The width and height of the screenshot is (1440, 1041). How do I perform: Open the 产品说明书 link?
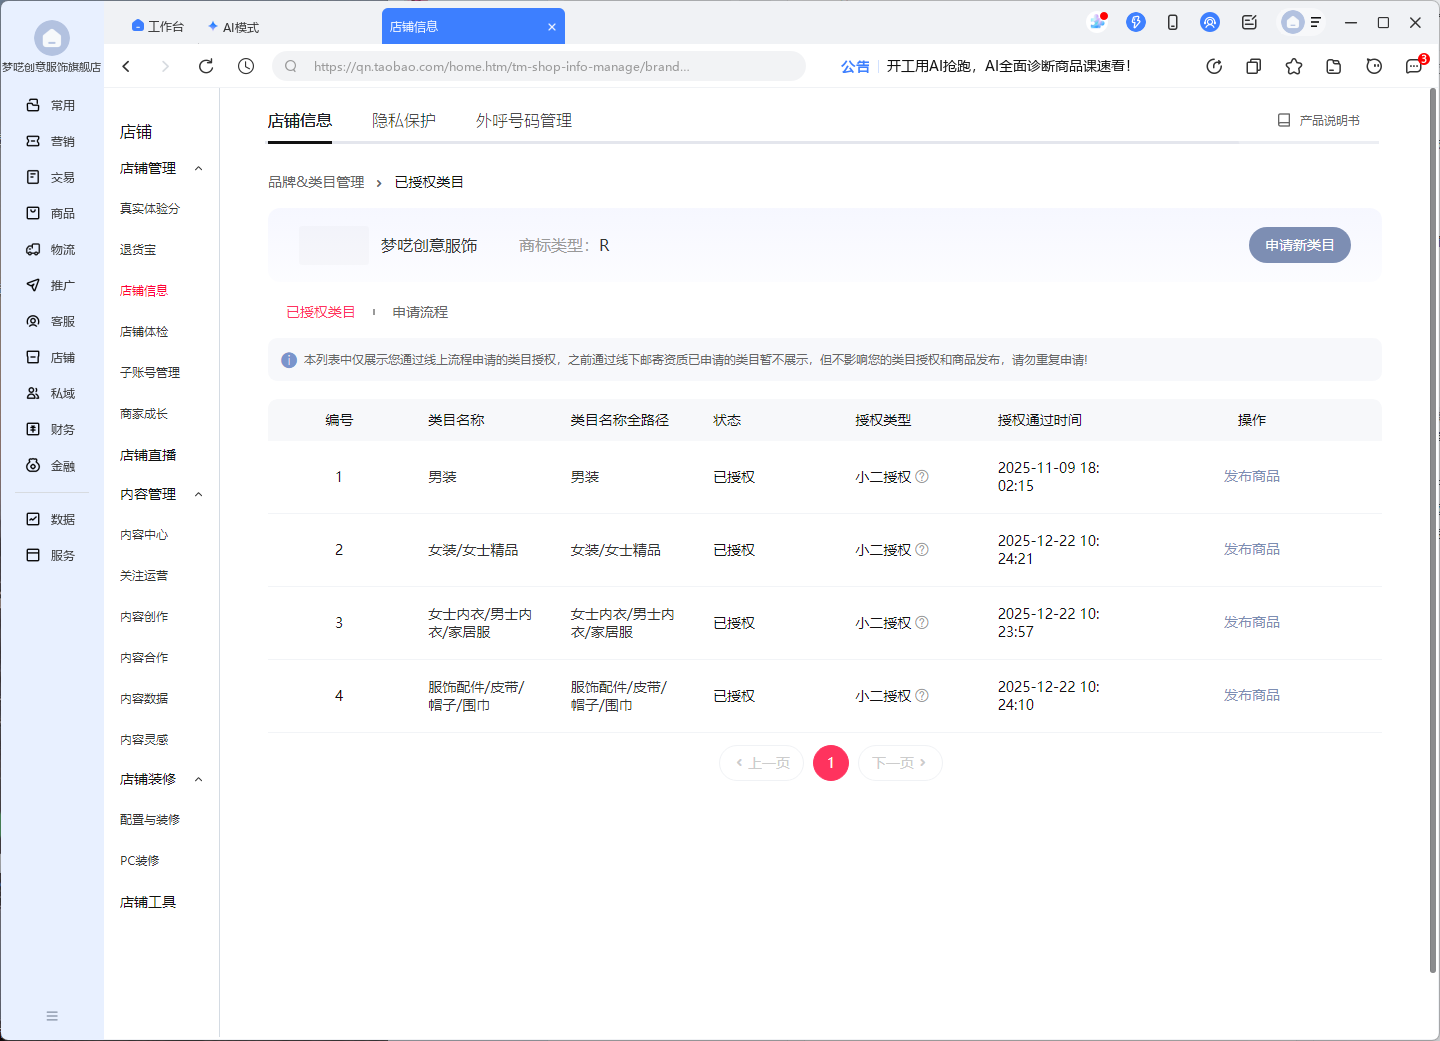coord(1319,120)
